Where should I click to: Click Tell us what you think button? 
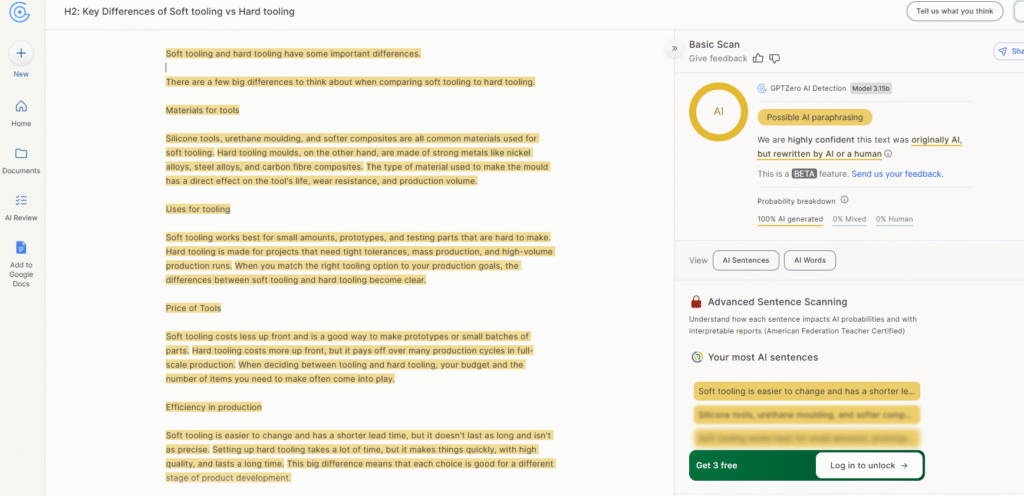point(953,12)
